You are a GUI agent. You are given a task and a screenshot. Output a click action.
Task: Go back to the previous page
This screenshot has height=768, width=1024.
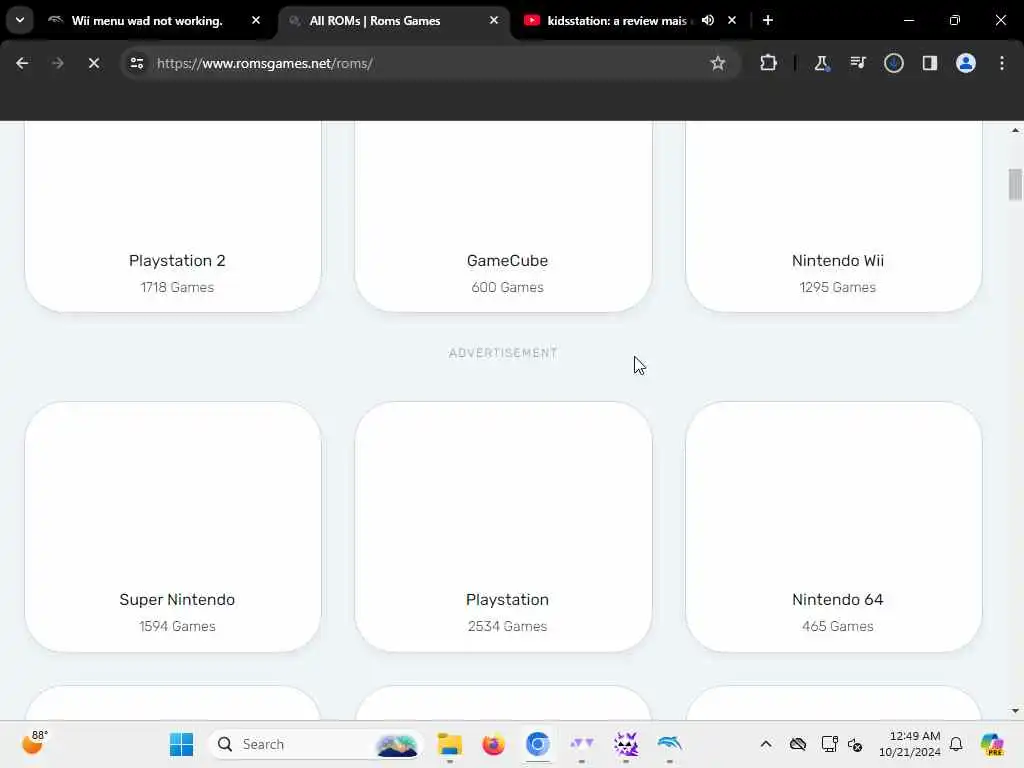(x=22, y=63)
